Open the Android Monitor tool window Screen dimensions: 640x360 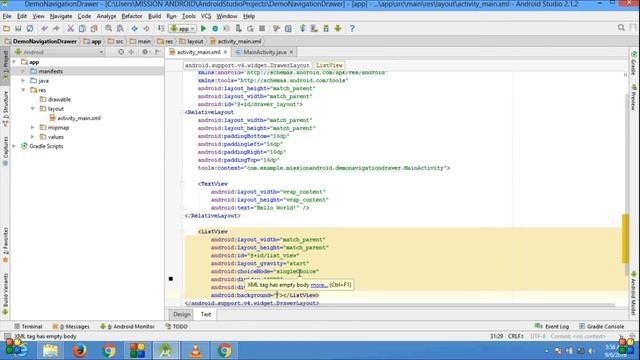click(127, 327)
